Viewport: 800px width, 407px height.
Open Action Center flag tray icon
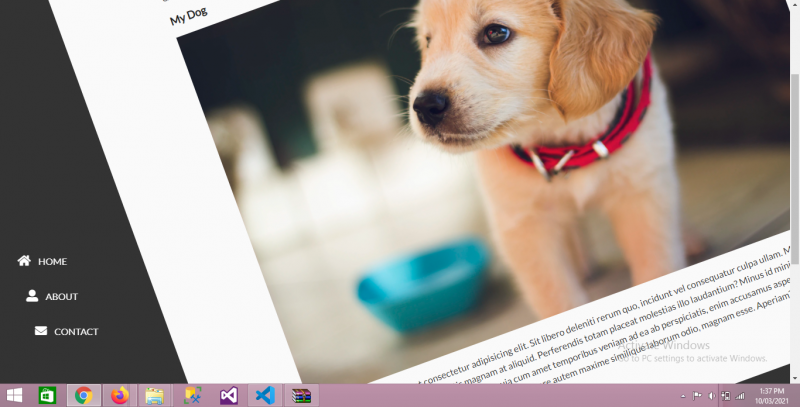pyautogui.click(x=696, y=396)
